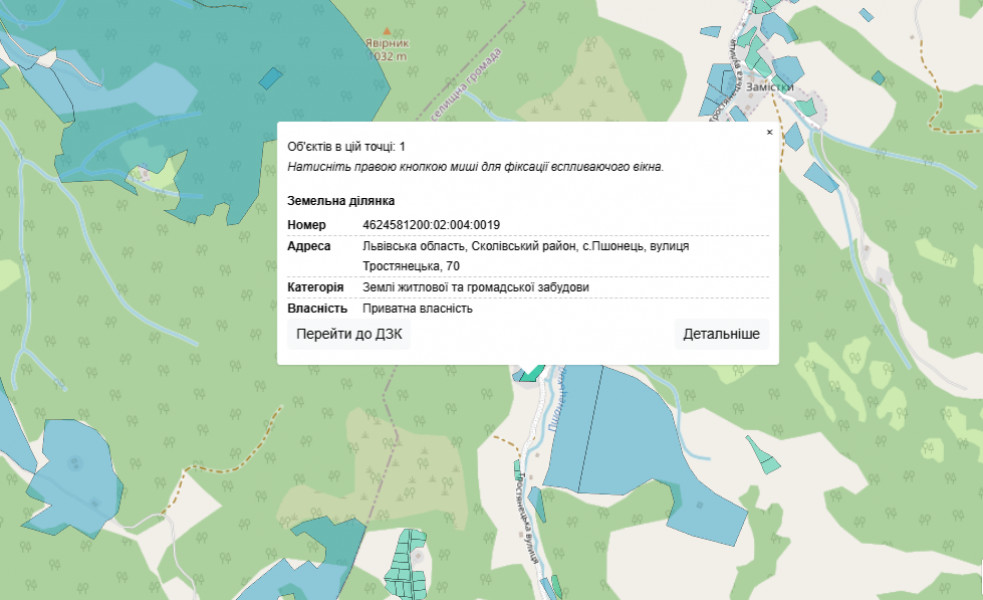This screenshot has height=600, width=983.
Task: Click the 'Землі житлової та громадської забудови' category value
Action: tap(475, 288)
